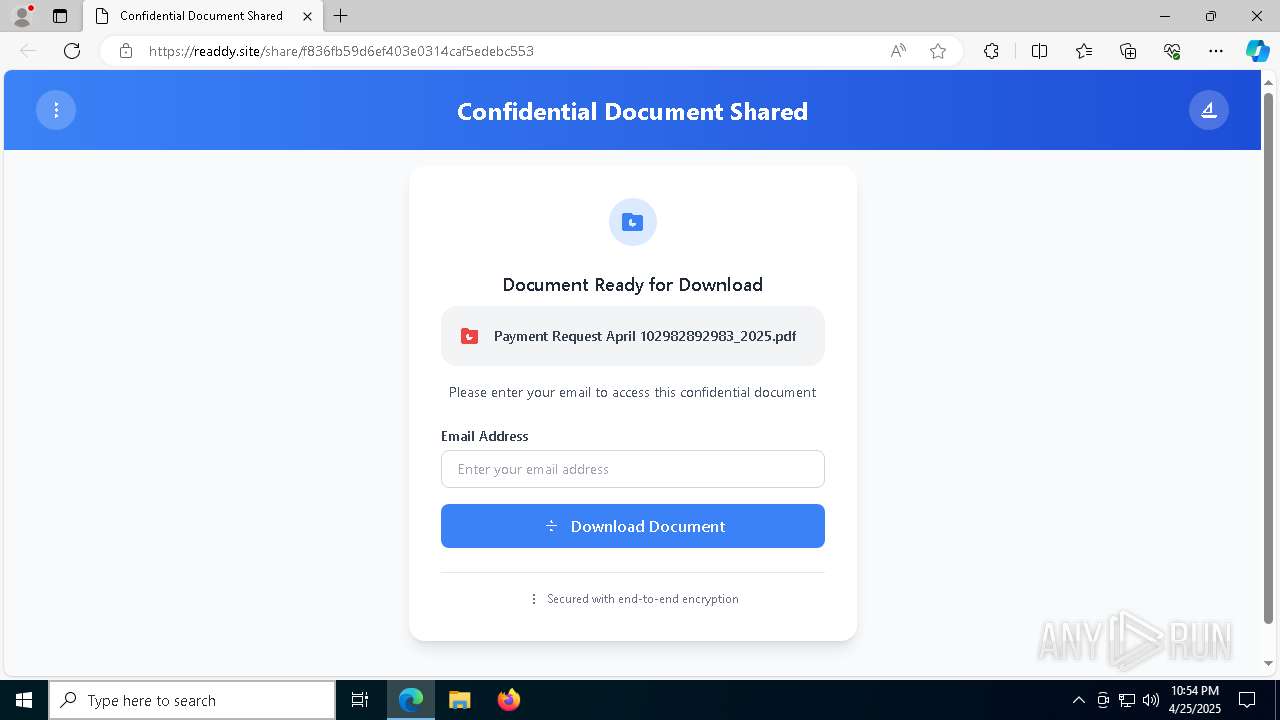Screen dimensions: 1280x720
Task: Click the Document Ready for Download heading
Action: pyautogui.click(x=632, y=285)
